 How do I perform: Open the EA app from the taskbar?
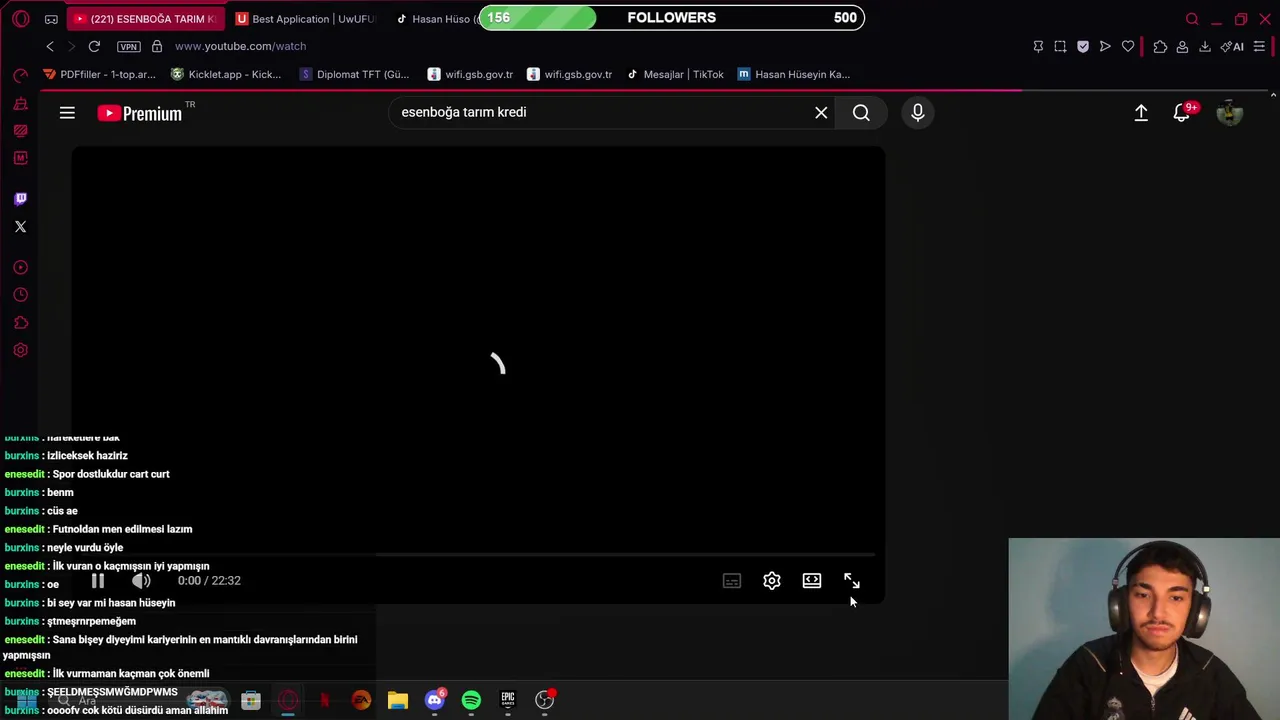click(361, 700)
